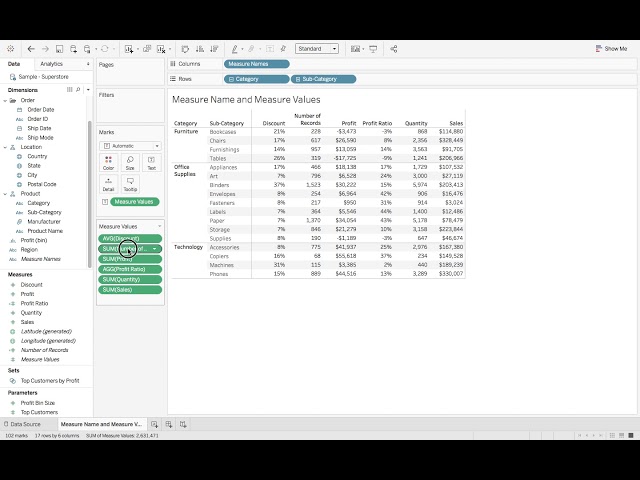Click the Sub-Category pill on Rows shelf
This screenshot has height=480, width=640.
point(323,79)
